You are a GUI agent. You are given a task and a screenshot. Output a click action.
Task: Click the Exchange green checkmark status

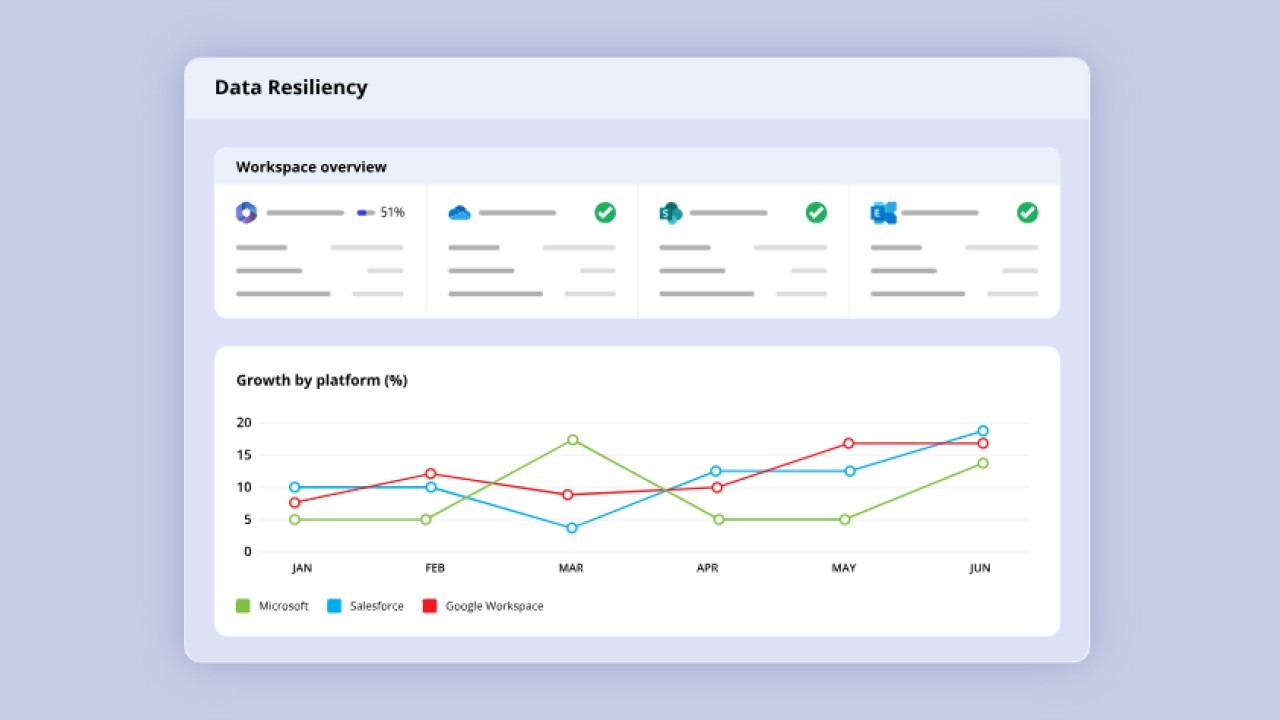(x=1027, y=212)
